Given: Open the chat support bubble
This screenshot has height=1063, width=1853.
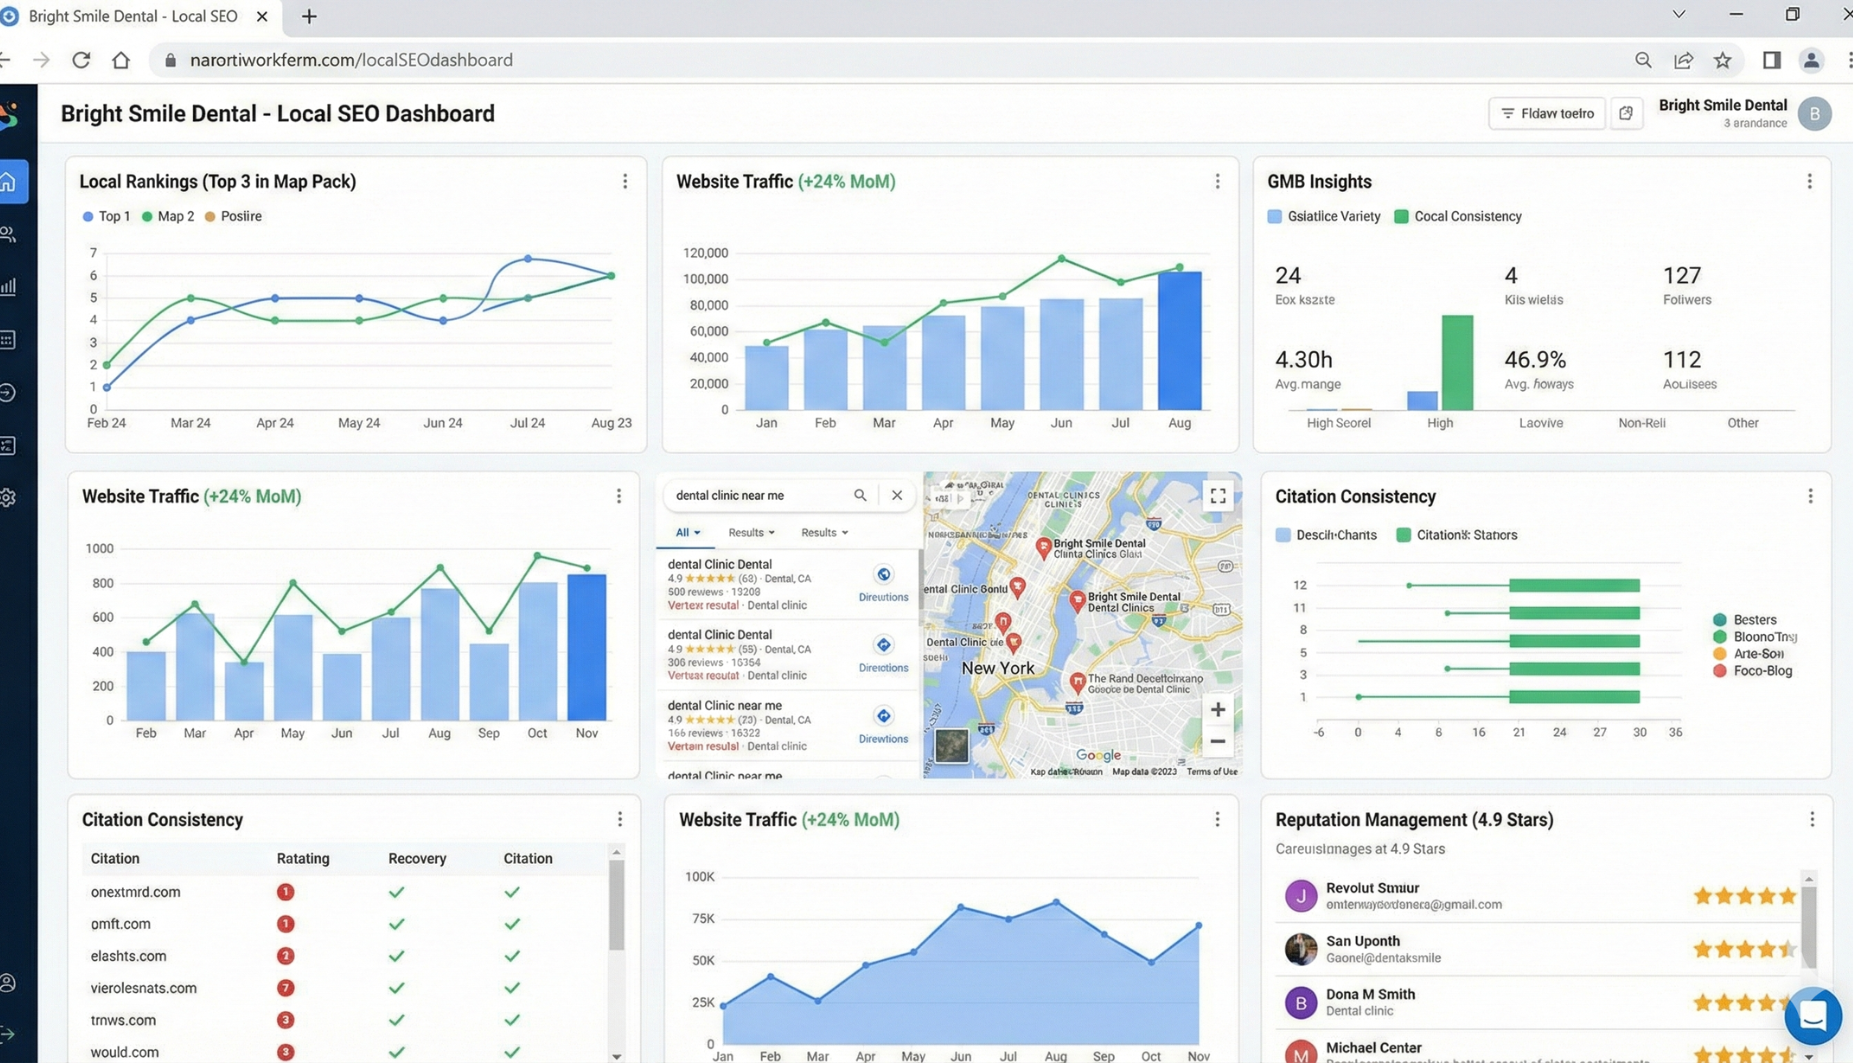Looking at the screenshot, I should [1812, 1016].
